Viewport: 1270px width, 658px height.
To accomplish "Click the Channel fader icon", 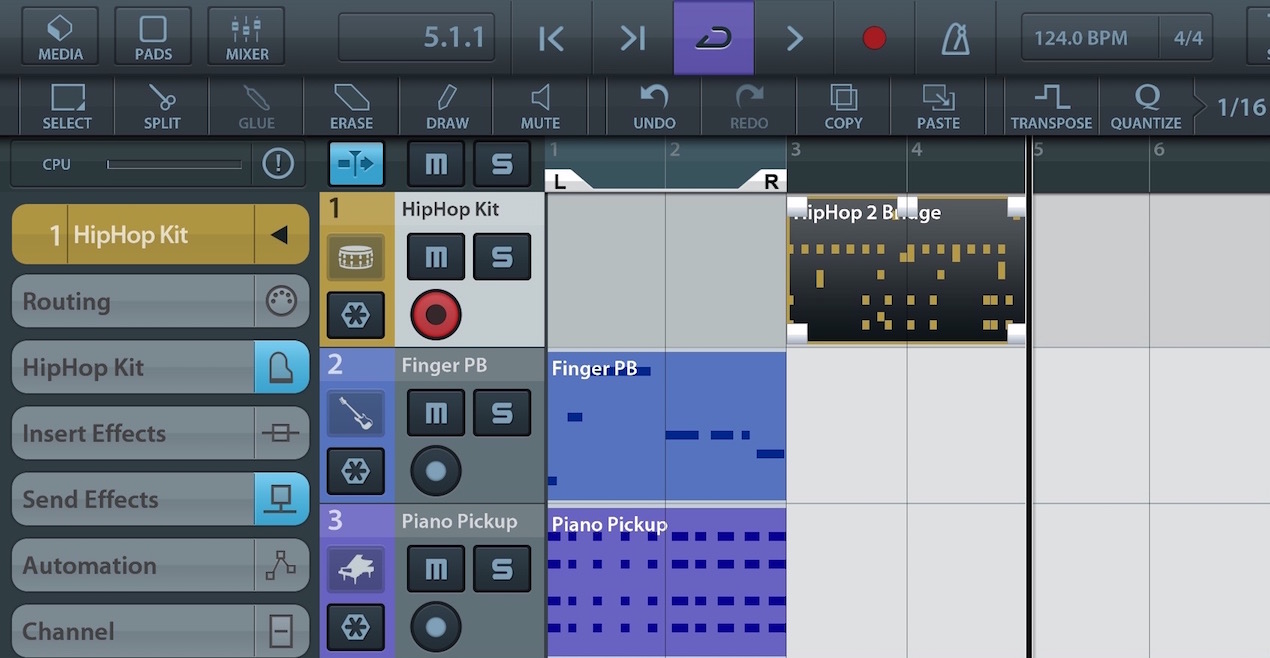I will 281,631.
